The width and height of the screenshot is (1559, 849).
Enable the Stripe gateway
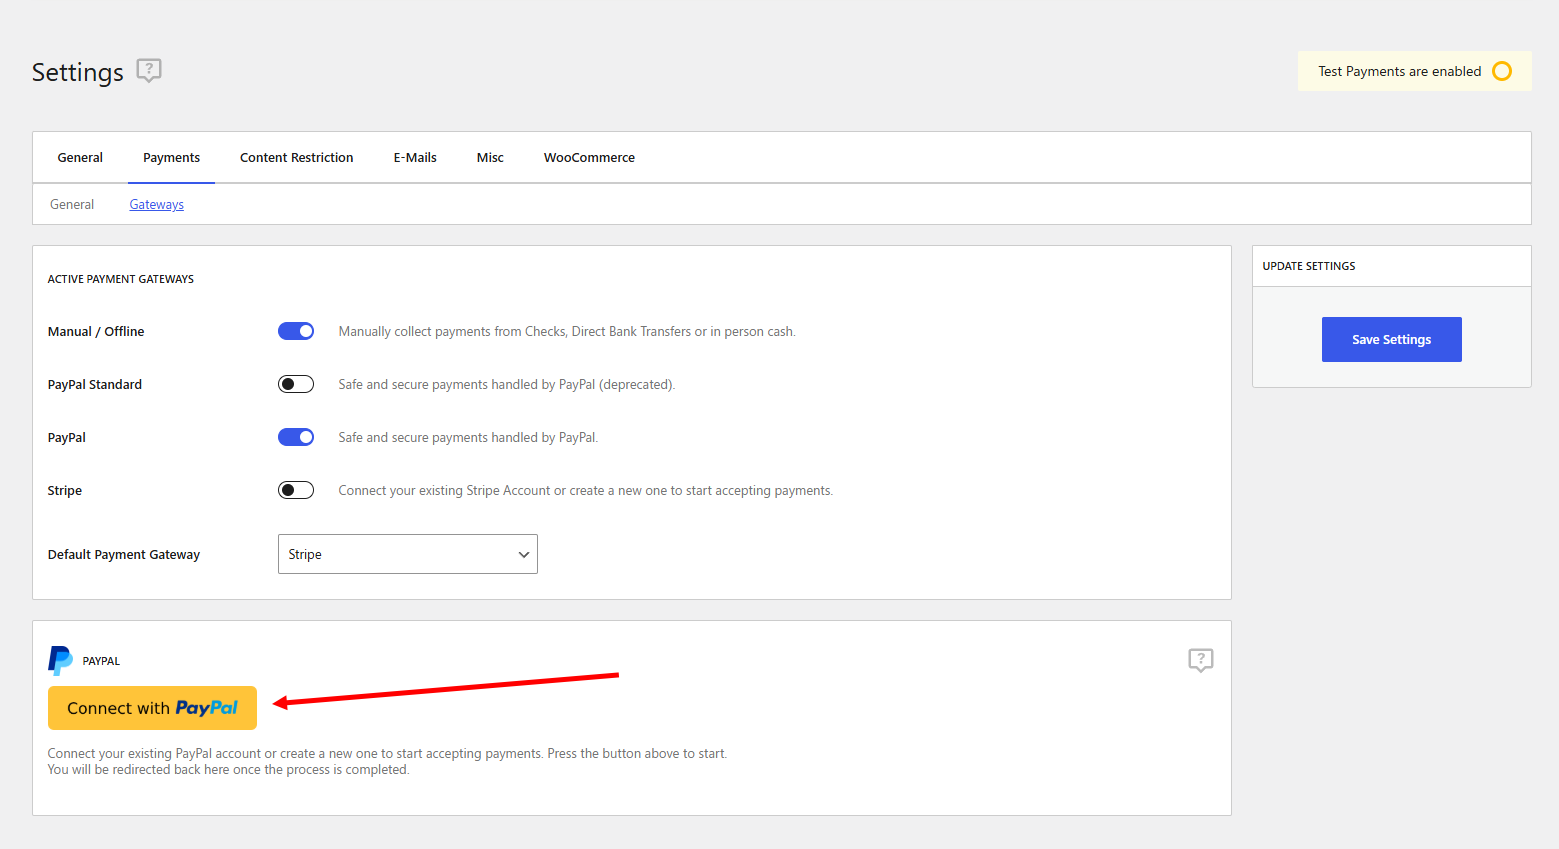(295, 489)
